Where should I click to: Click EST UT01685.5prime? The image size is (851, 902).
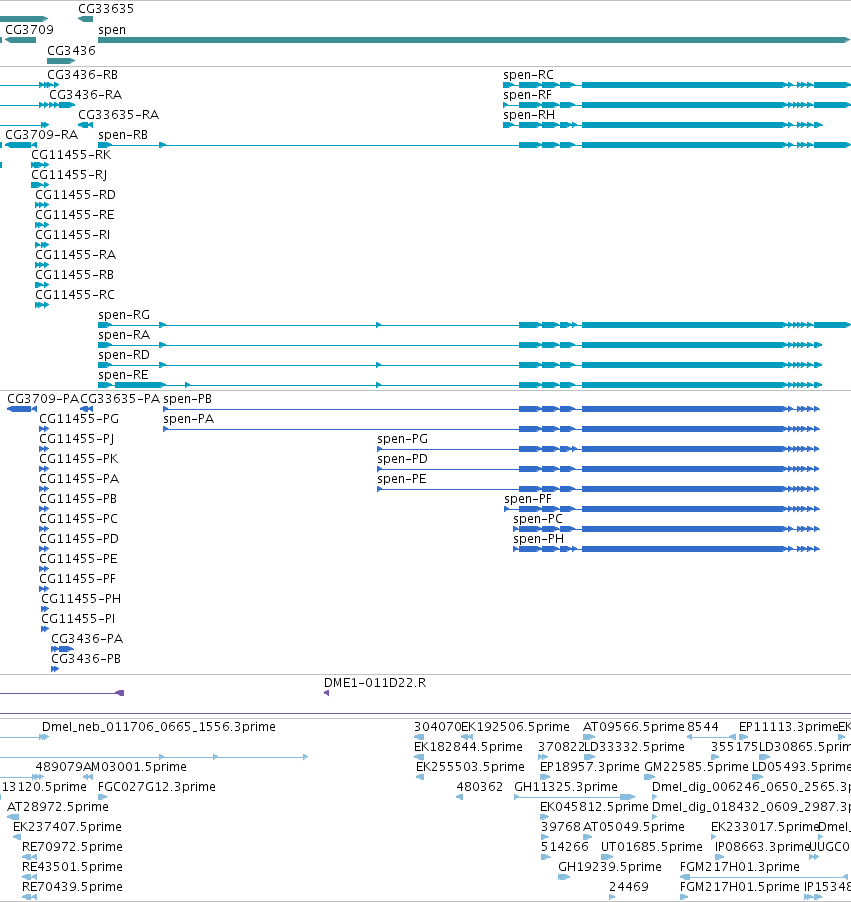[x=652, y=847]
